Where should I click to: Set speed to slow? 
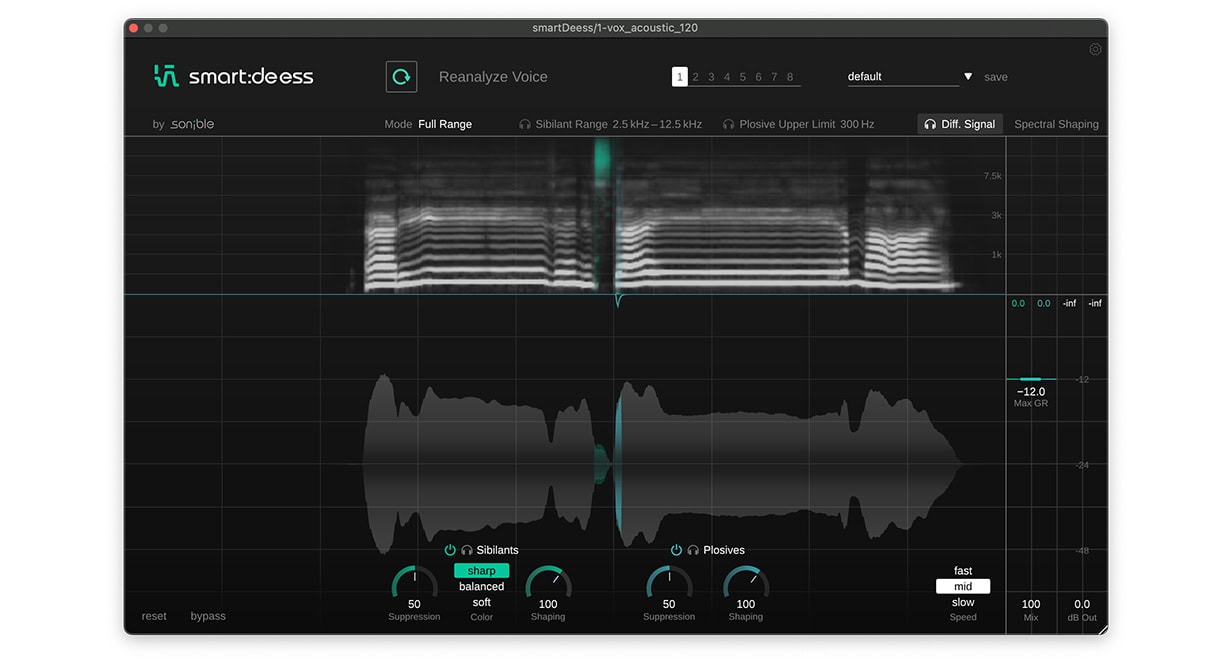[963, 603]
